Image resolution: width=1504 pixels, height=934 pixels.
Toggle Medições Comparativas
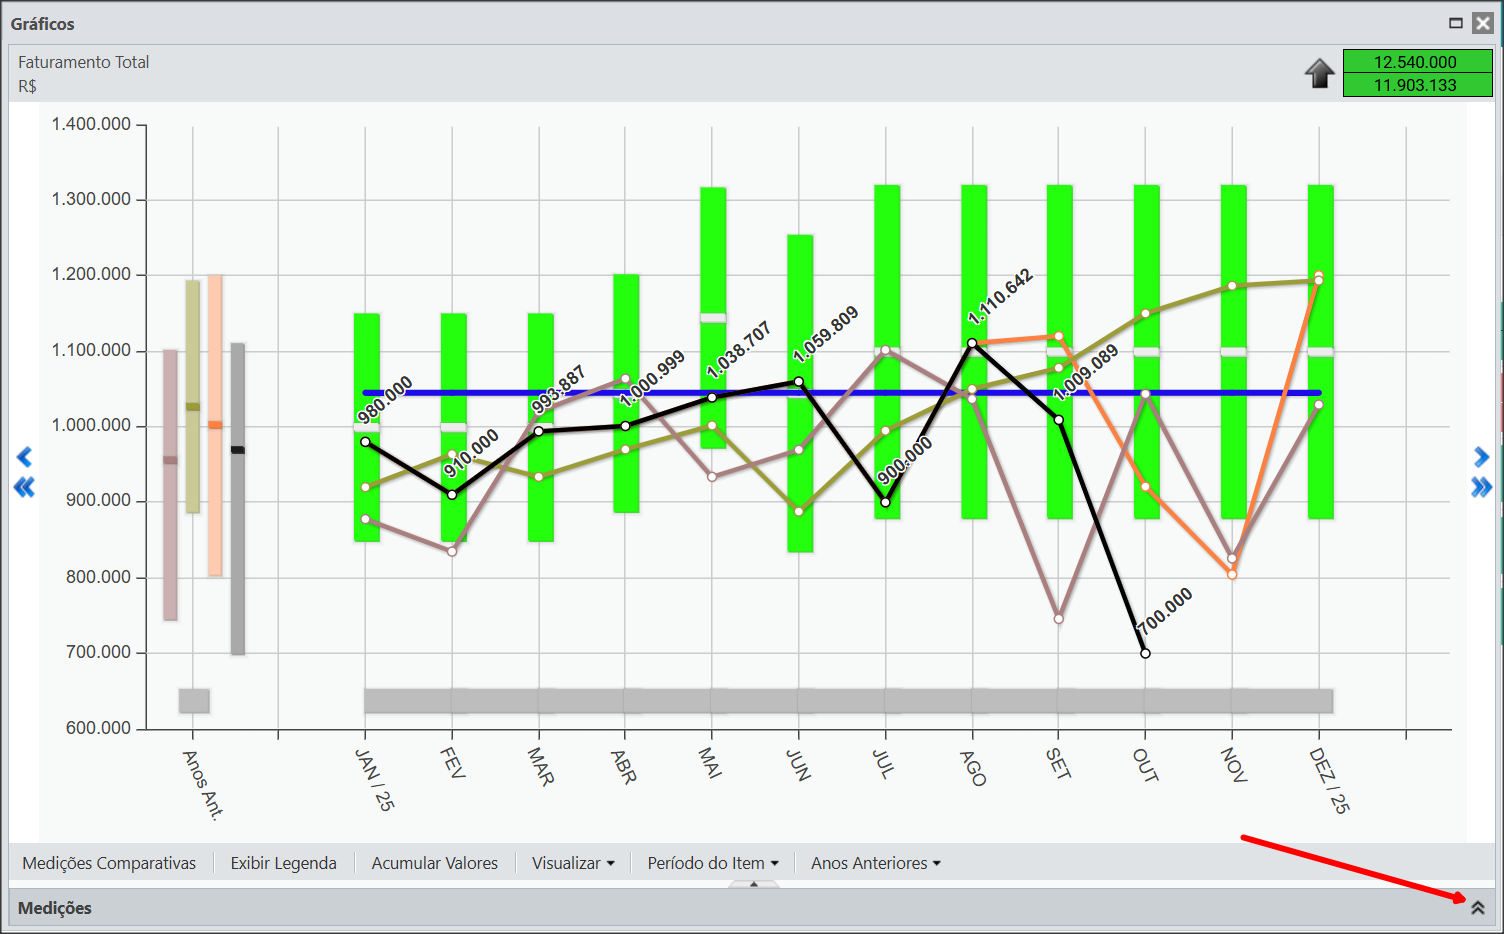(x=109, y=863)
